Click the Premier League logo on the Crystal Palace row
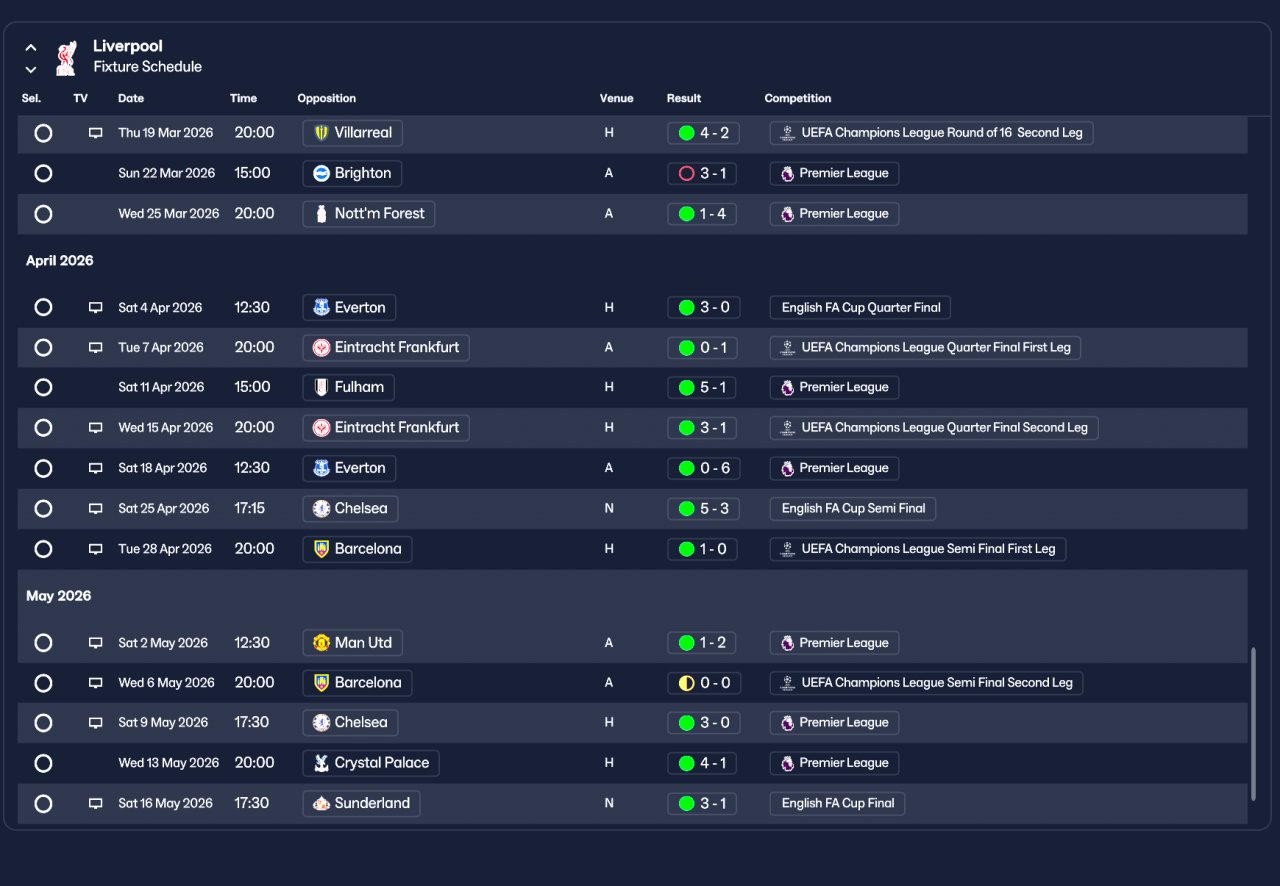This screenshot has width=1280, height=886. click(x=787, y=763)
